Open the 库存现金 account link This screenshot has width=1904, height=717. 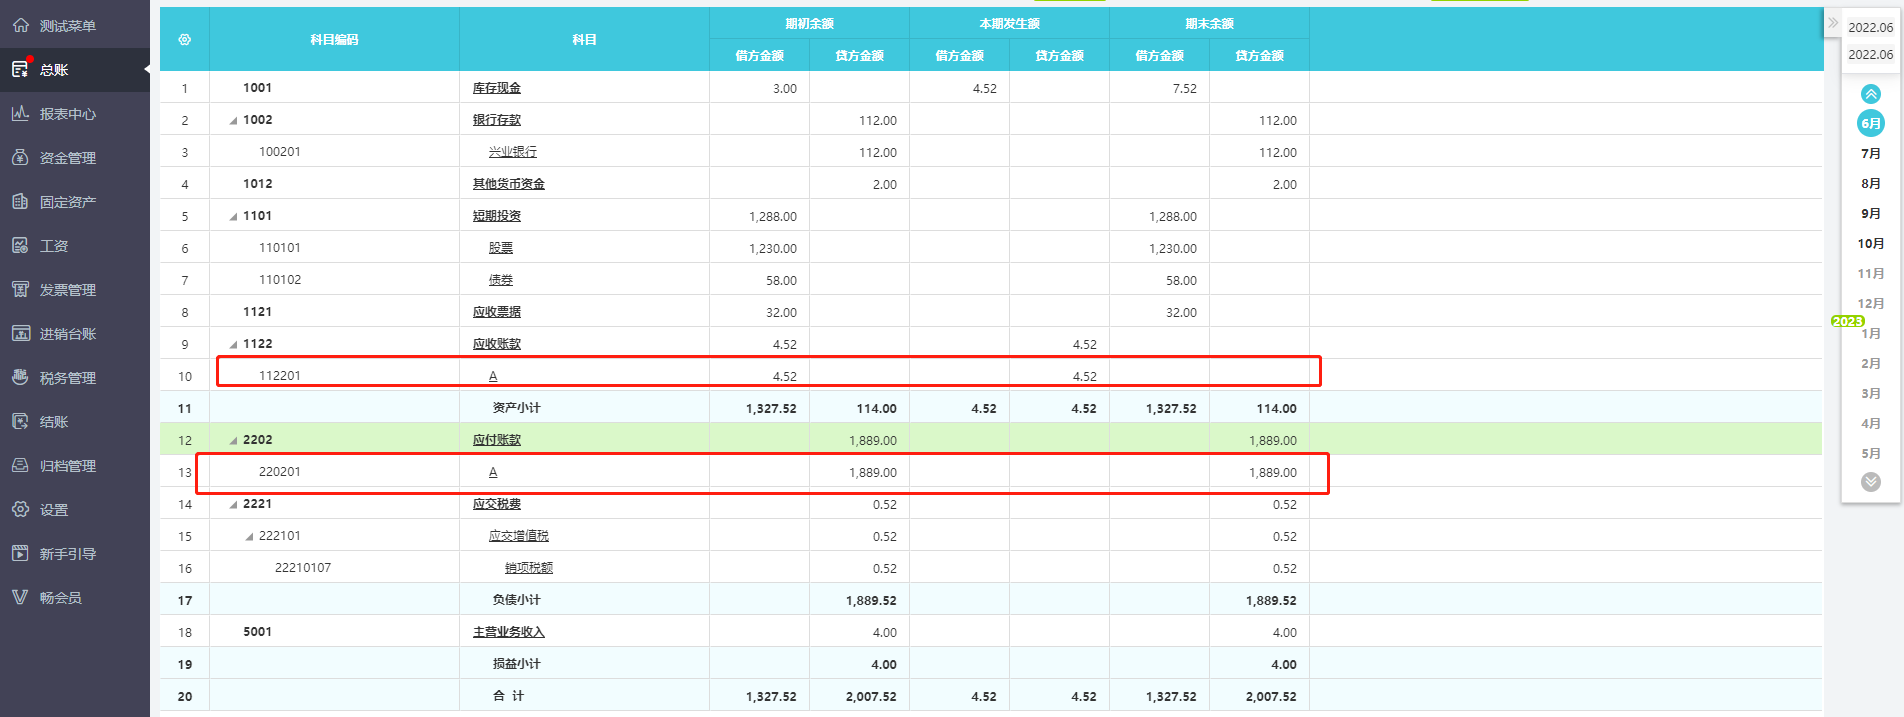[496, 88]
